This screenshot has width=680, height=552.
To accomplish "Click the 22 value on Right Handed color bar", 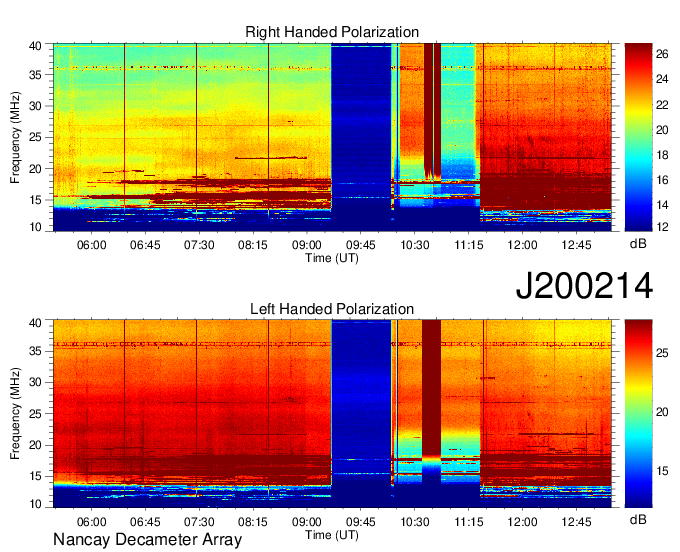I will tap(662, 105).
